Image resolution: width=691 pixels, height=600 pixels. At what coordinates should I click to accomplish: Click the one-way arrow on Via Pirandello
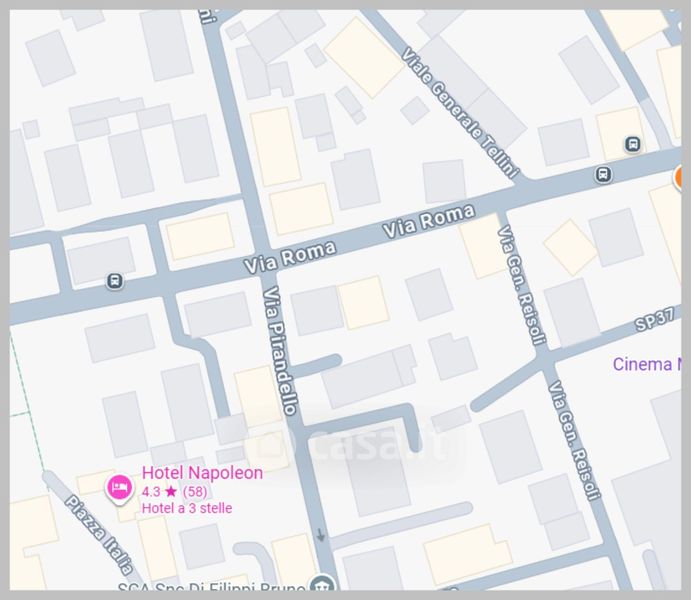320,535
